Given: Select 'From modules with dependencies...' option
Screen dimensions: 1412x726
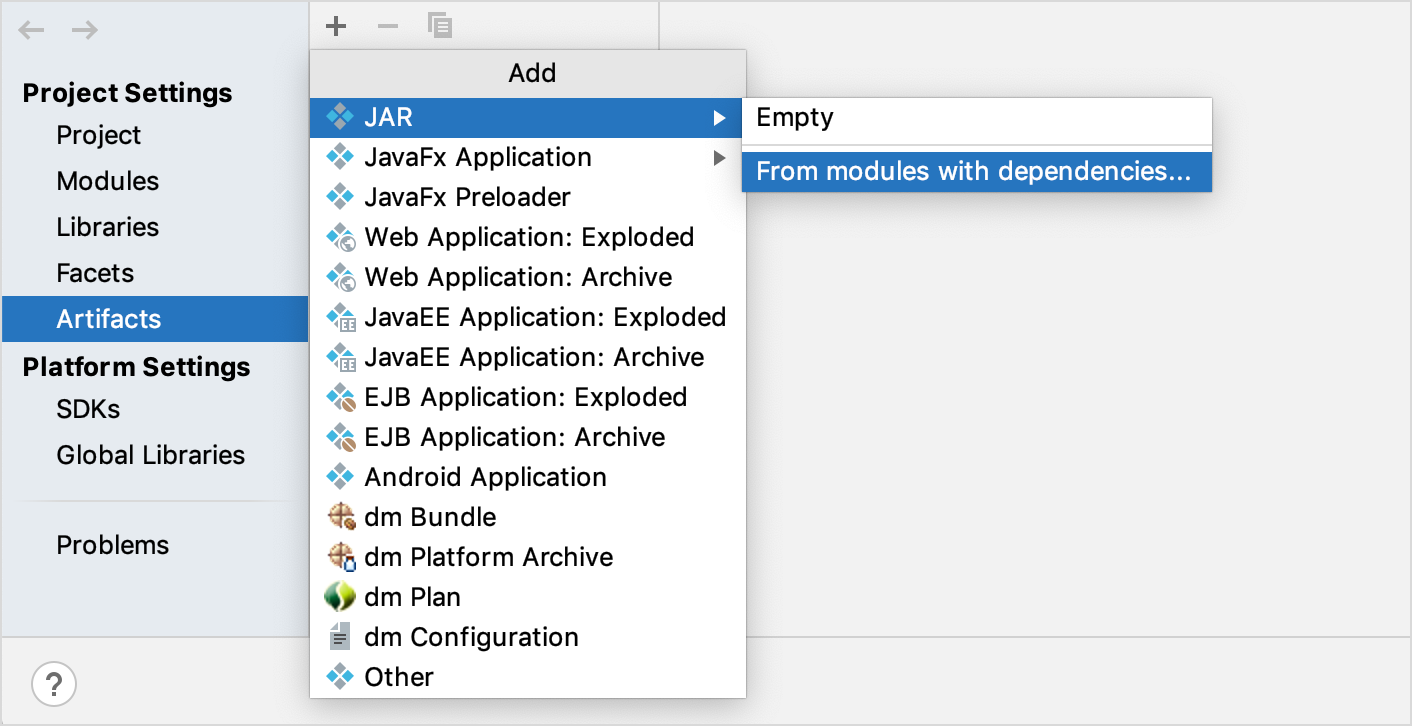Looking at the screenshot, I should [977, 171].
